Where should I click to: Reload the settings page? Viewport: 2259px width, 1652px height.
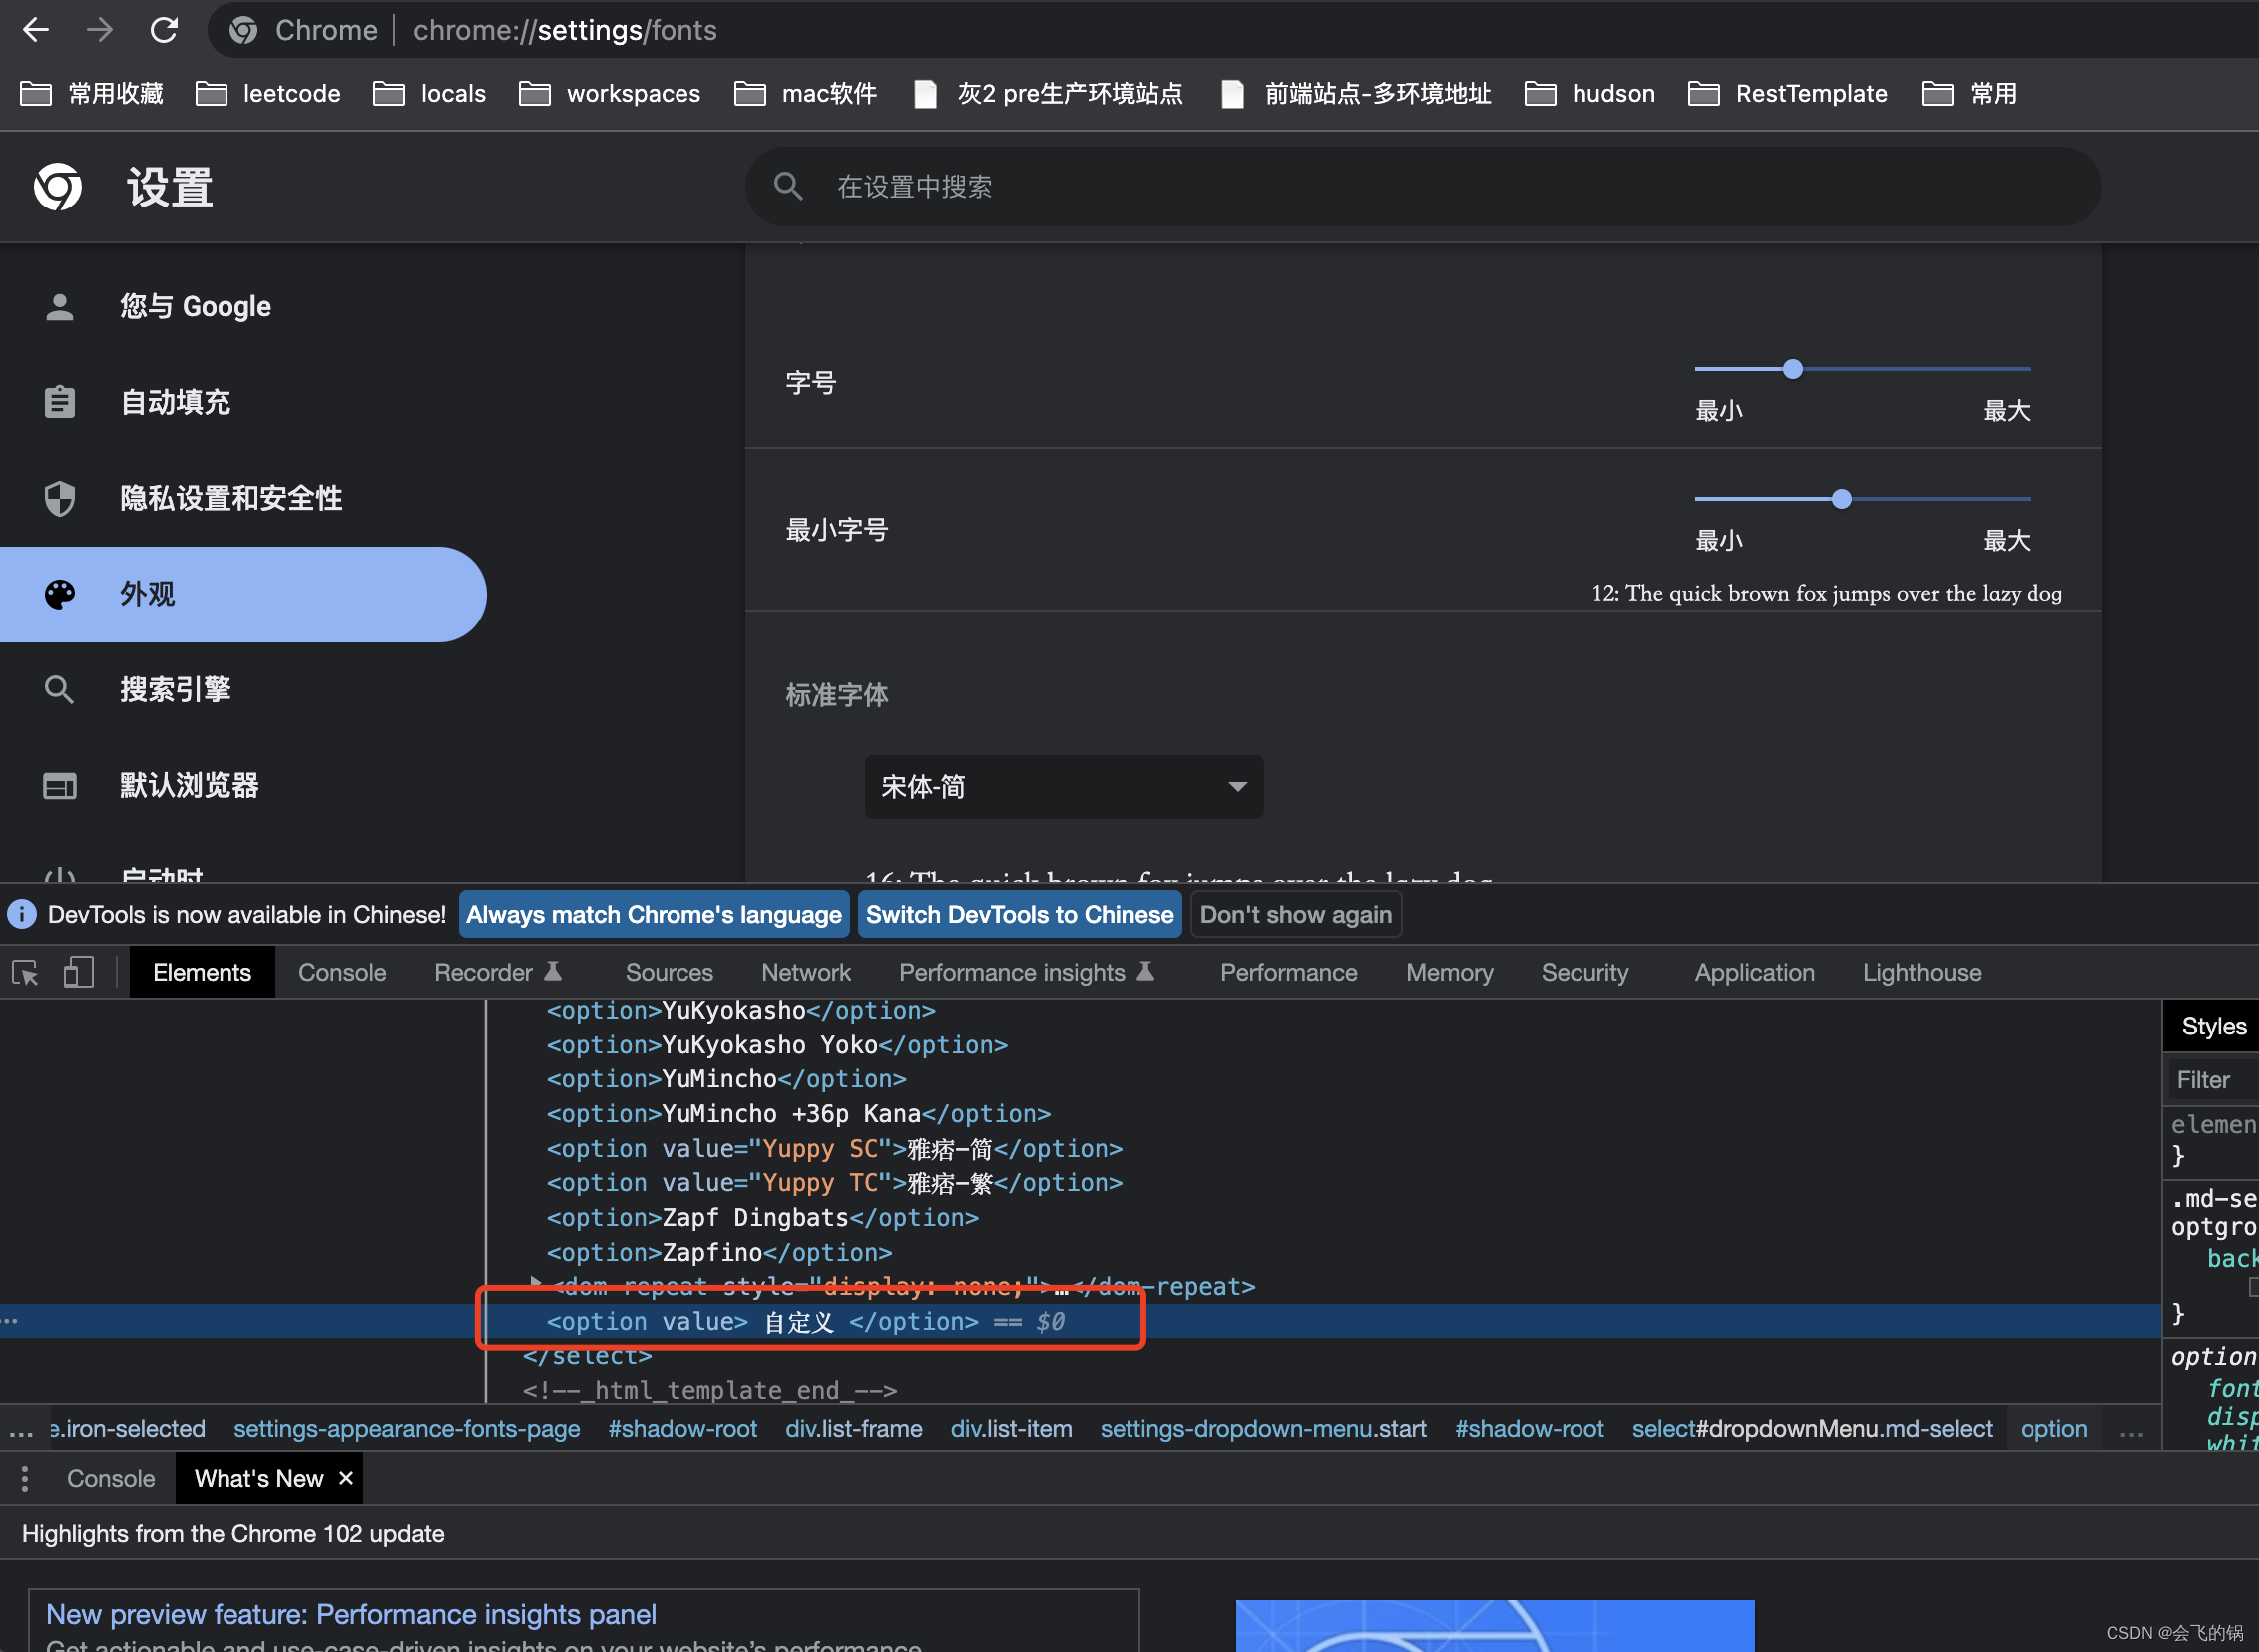tap(164, 30)
